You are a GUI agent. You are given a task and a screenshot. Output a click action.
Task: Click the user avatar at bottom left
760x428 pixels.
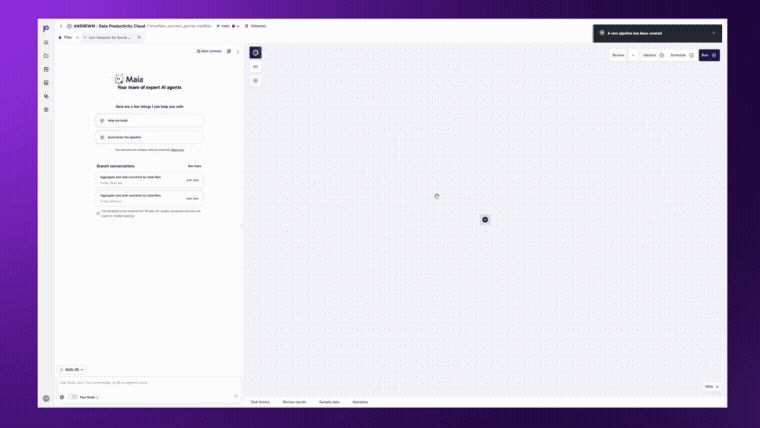[46, 398]
